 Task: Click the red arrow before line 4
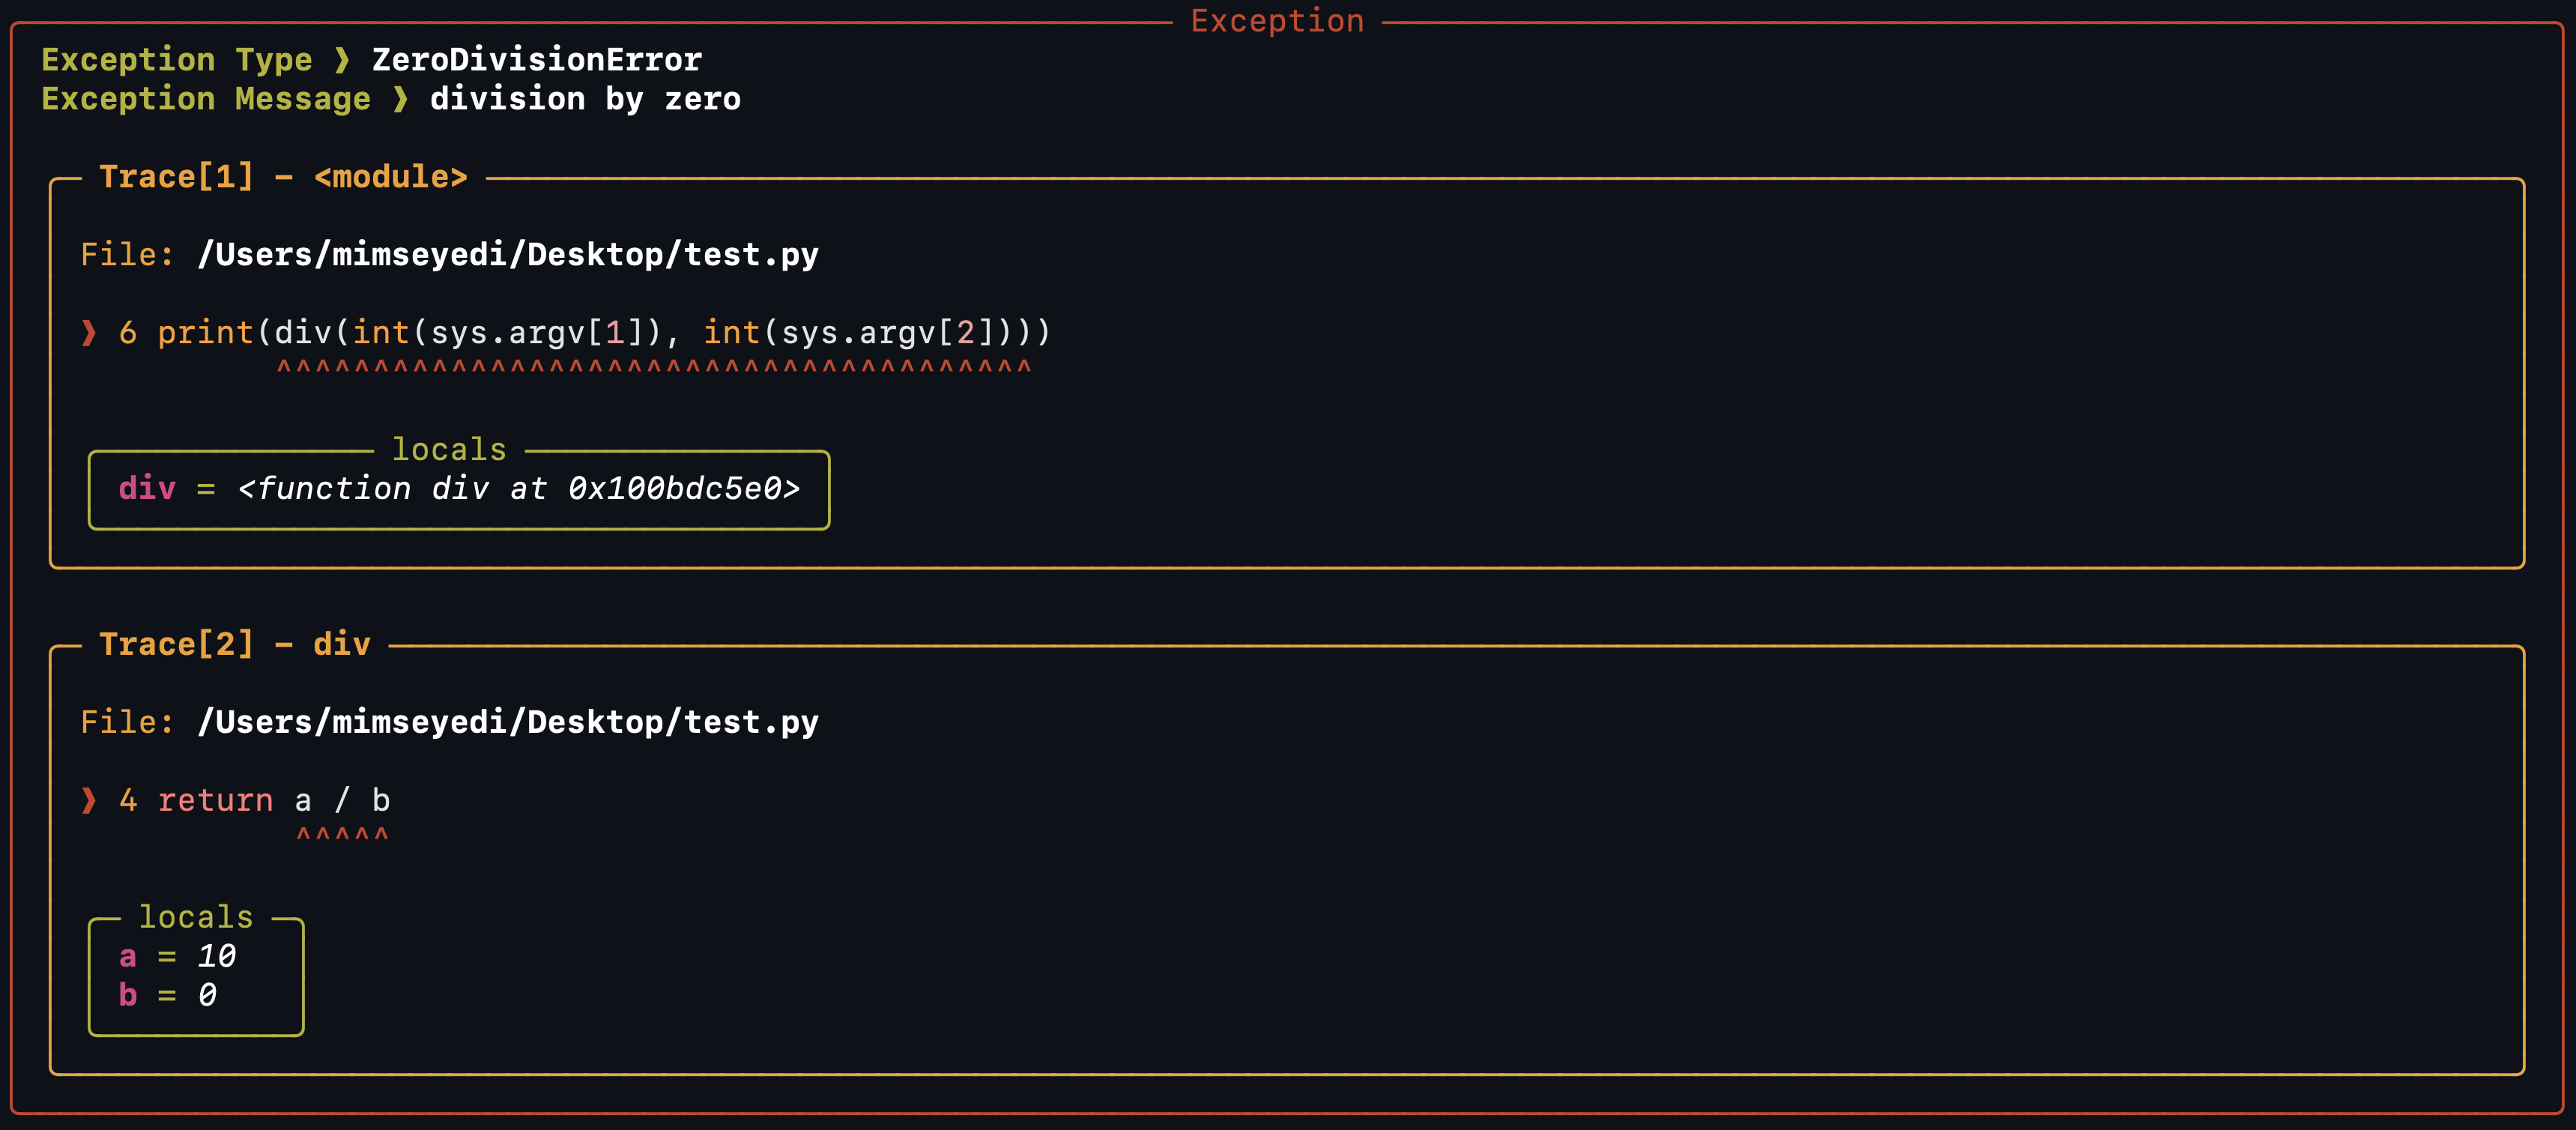(x=89, y=800)
